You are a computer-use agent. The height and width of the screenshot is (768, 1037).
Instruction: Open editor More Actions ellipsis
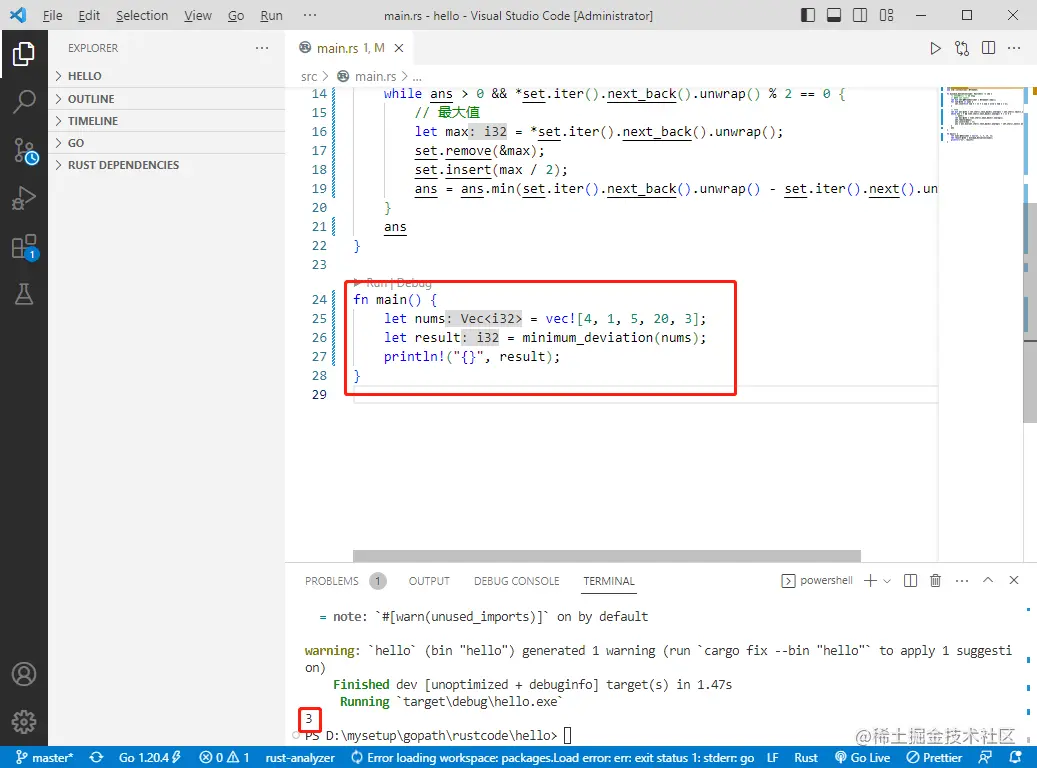[x=1014, y=48]
